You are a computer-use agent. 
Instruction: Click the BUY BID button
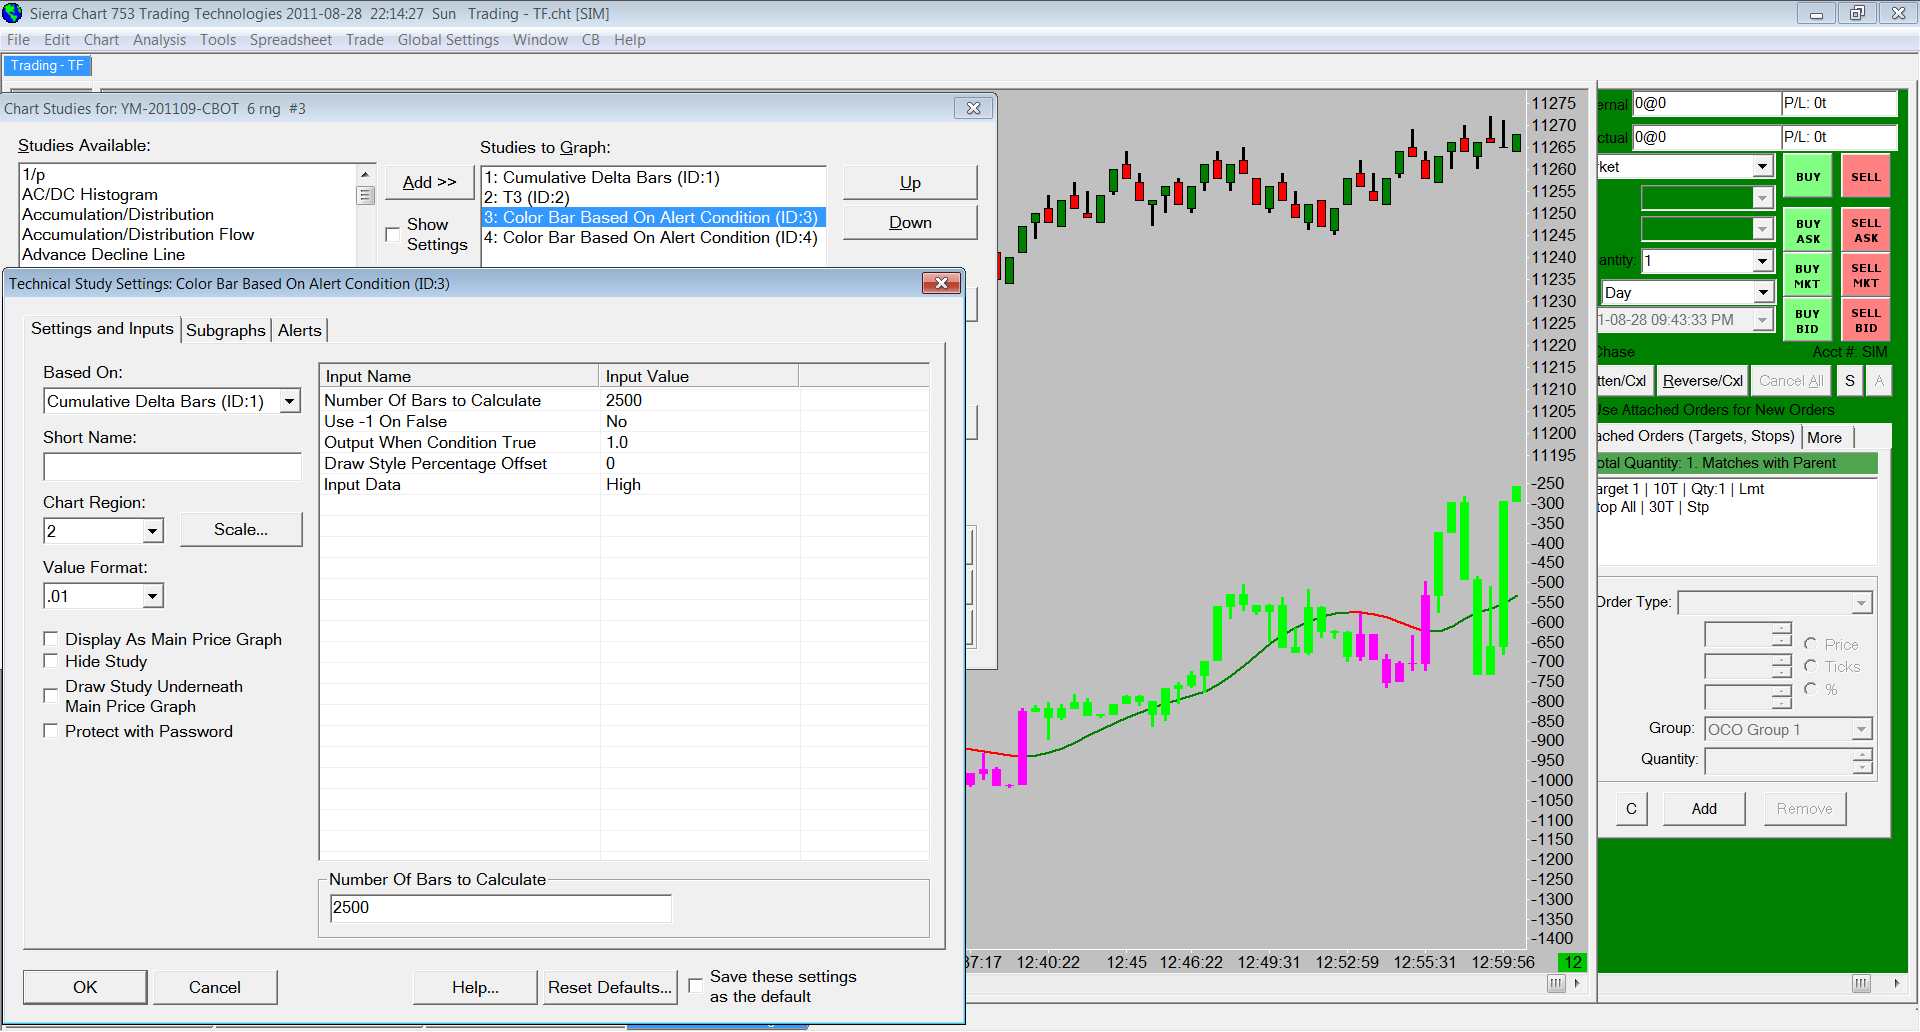(1808, 321)
